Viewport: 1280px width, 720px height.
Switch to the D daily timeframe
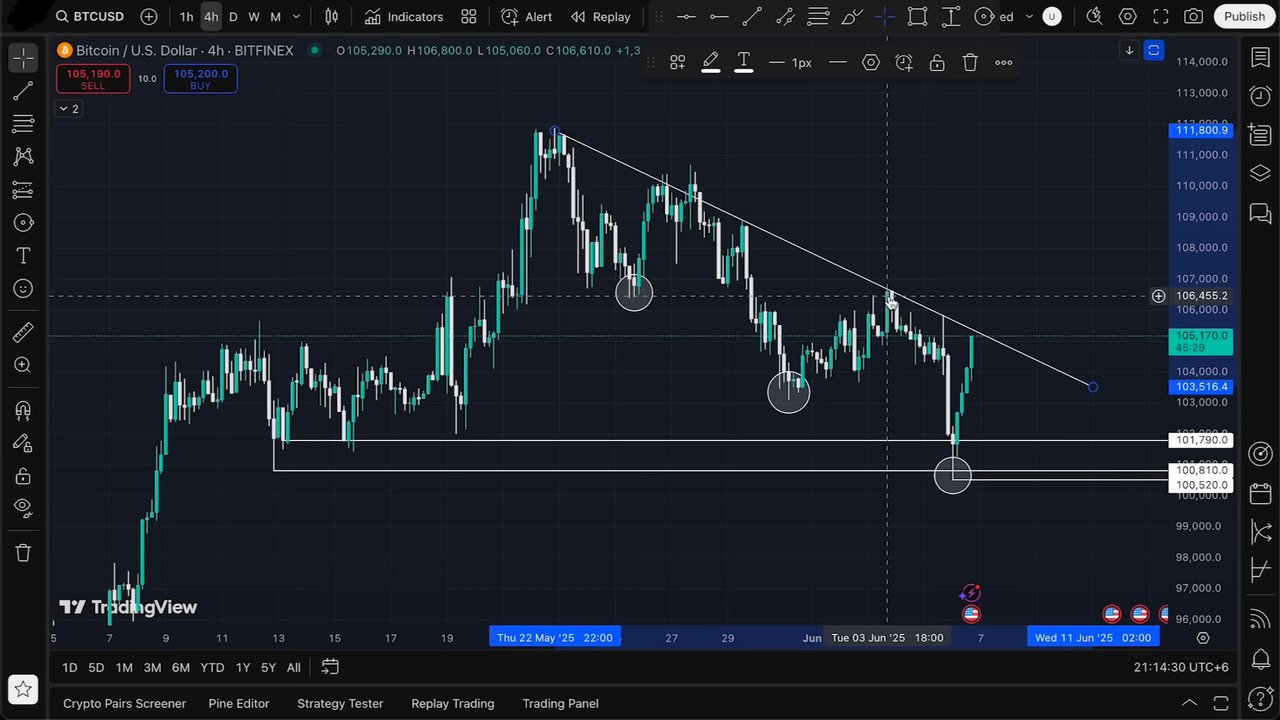click(233, 16)
